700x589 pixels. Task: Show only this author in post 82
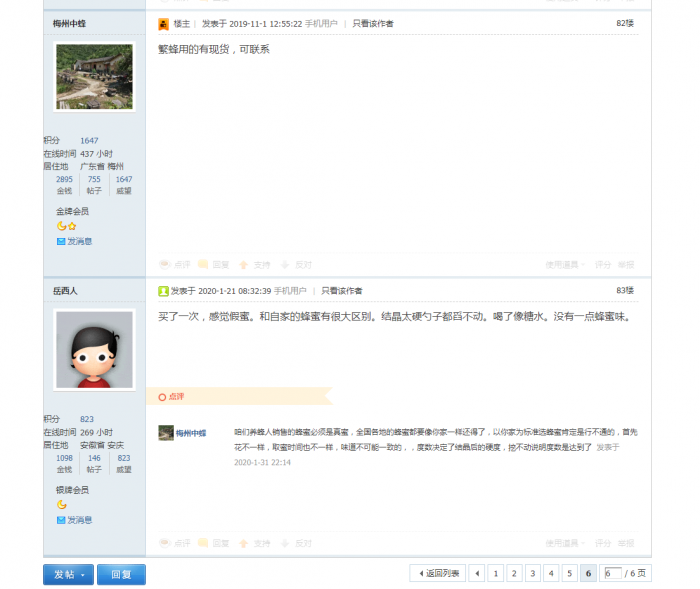tap(373, 24)
